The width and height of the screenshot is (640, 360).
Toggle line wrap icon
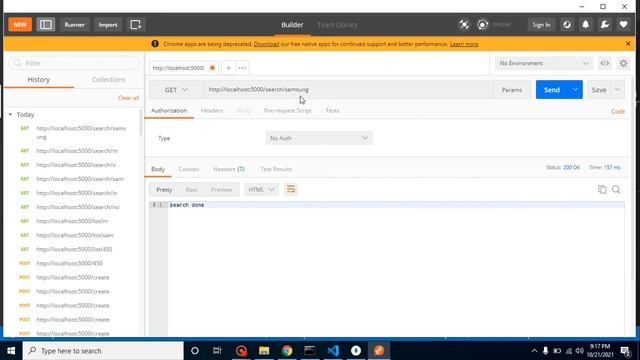[291, 189]
